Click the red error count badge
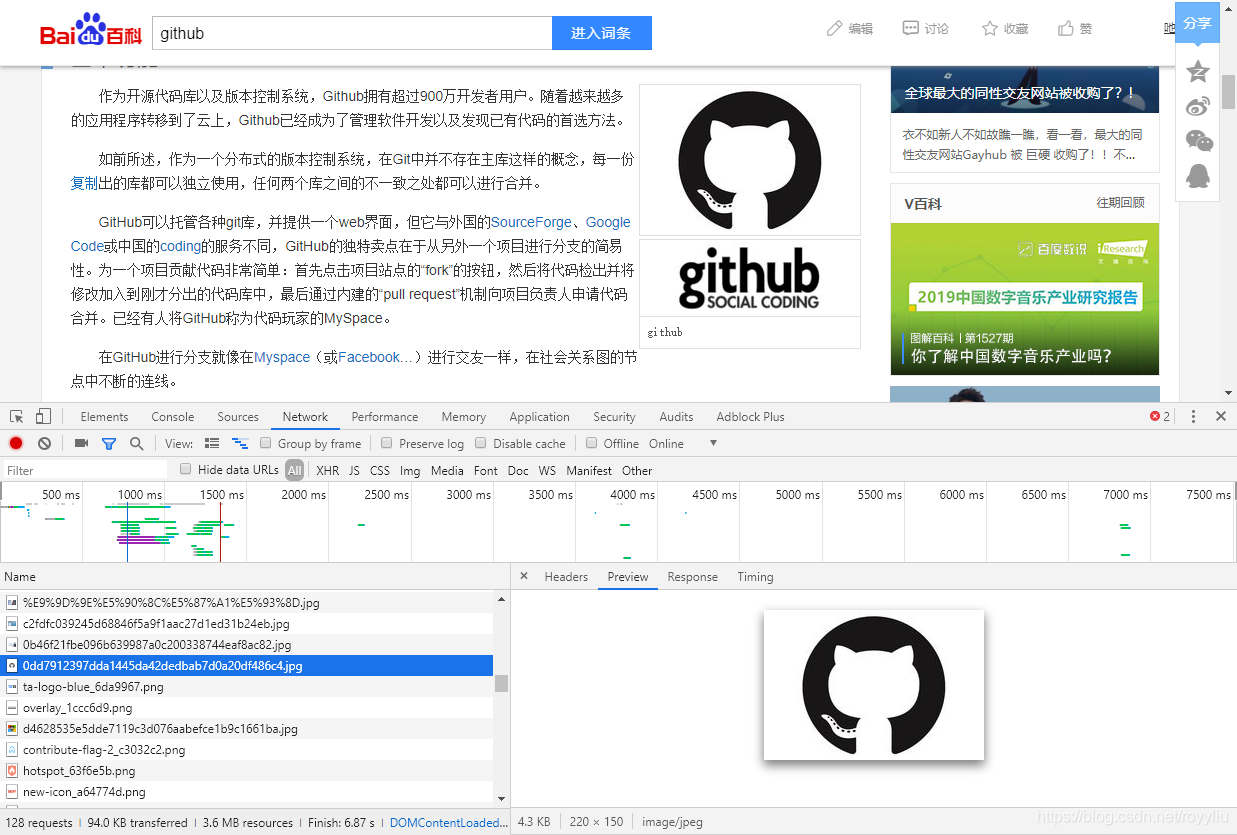1237x835 pixels. pos(1160,417)
